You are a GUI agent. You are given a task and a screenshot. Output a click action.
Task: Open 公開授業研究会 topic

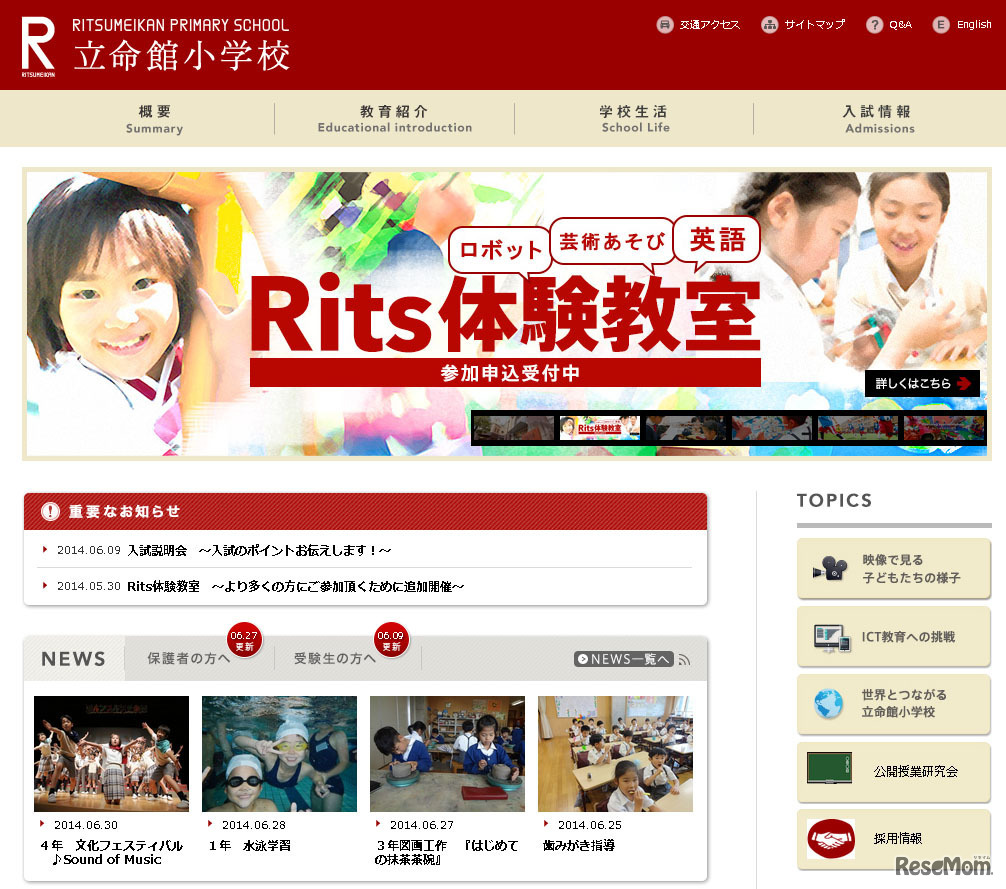(894, 772)
